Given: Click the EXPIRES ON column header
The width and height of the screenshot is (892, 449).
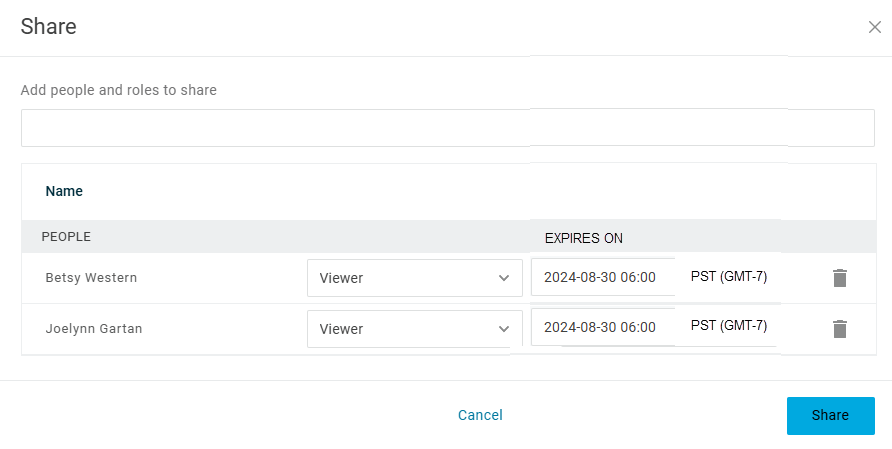Looking at the screenshot, I should tap(583, 238).
